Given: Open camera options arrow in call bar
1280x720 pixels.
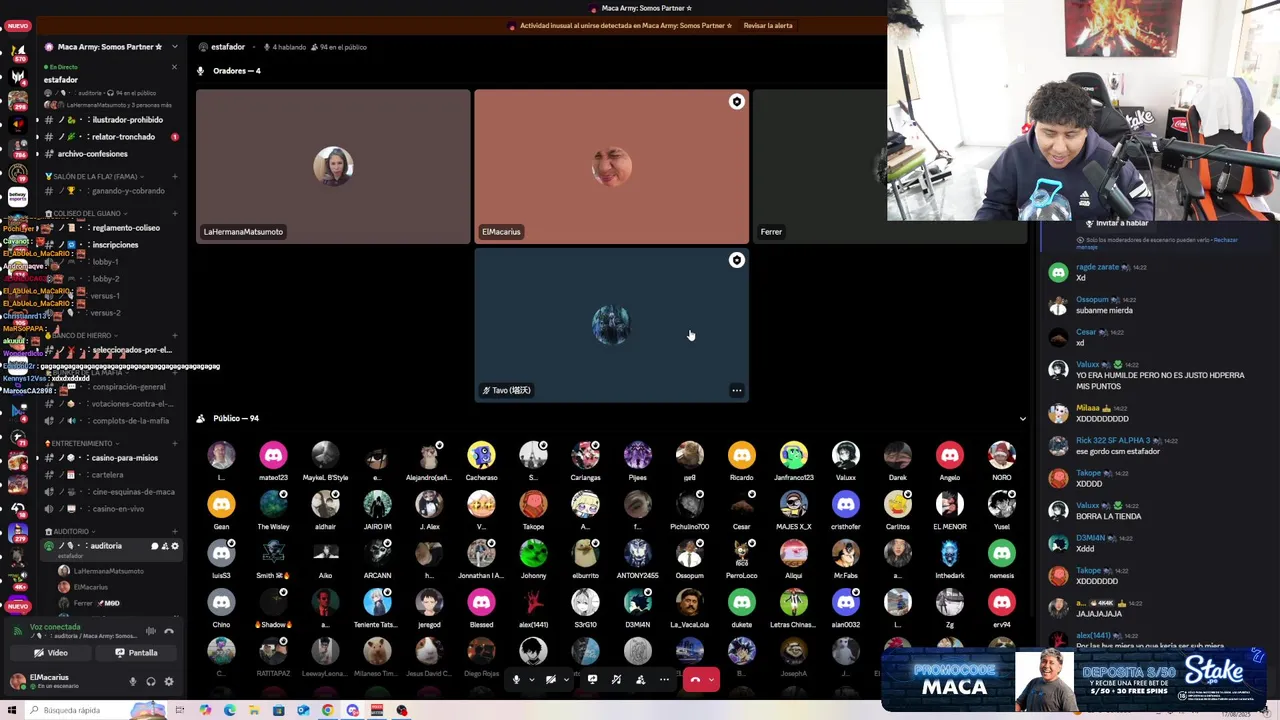Looking at the screenshot, I should pos(565,680).
